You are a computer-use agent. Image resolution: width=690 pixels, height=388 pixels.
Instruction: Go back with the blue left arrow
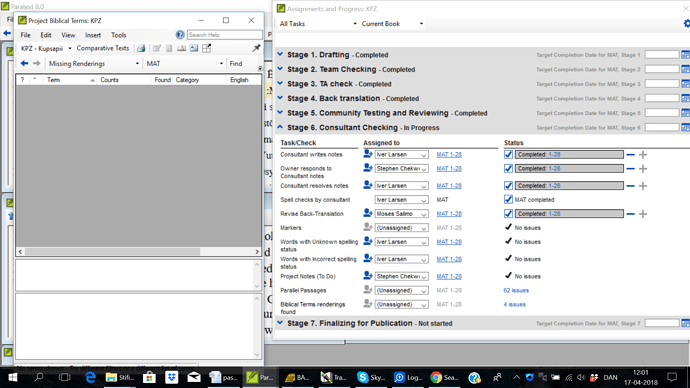coord(24,64)
